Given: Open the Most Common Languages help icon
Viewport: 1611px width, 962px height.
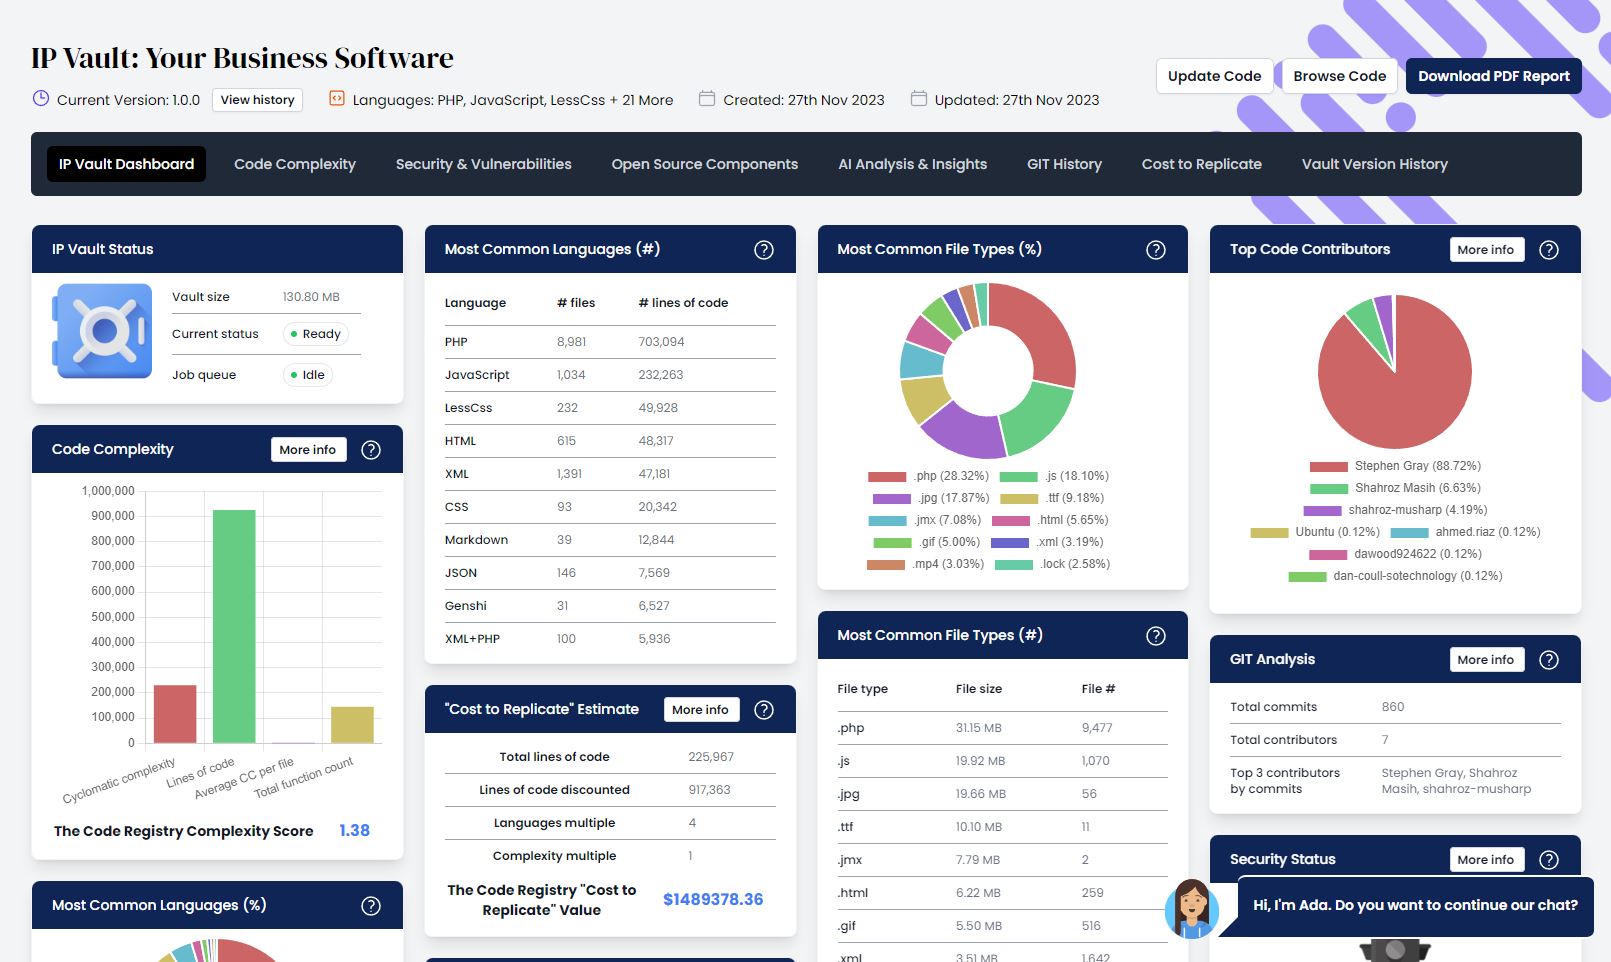Looking at the screenshot, I should coord(763,249).
